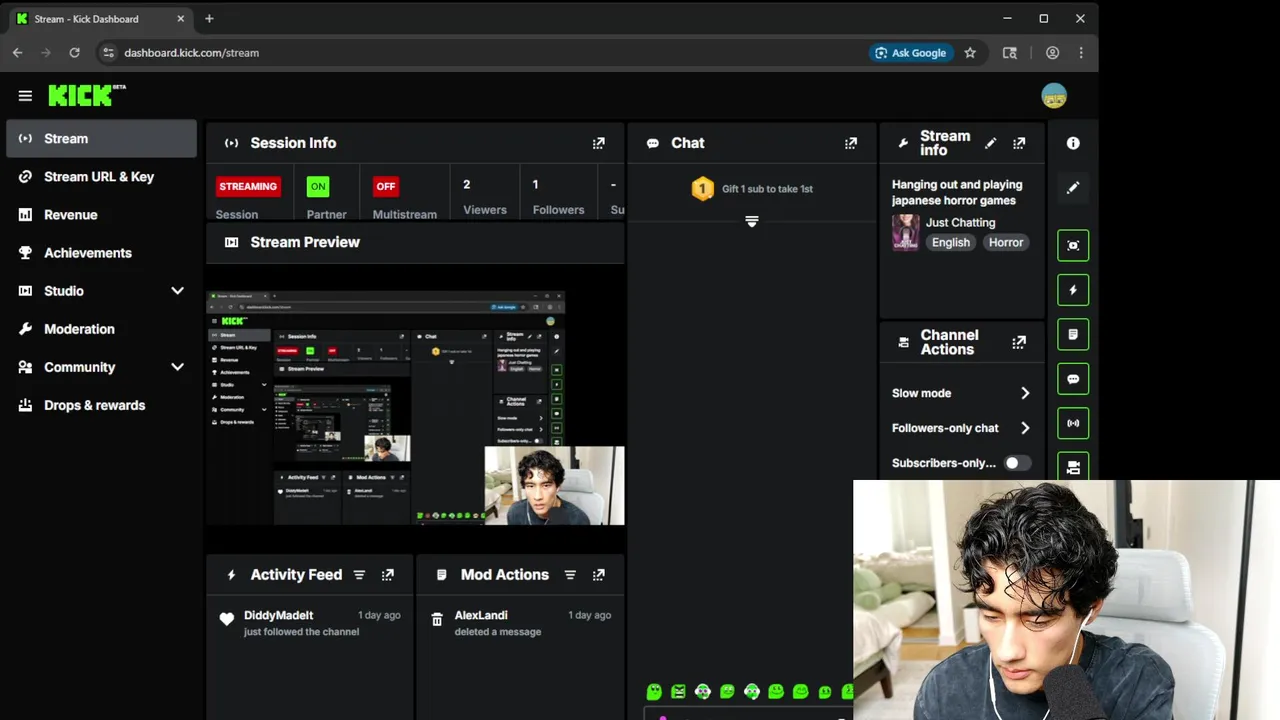Select Stream in the sidebar
The image size is (1280, 720).
pyautogui.click(x=101, y=139)
